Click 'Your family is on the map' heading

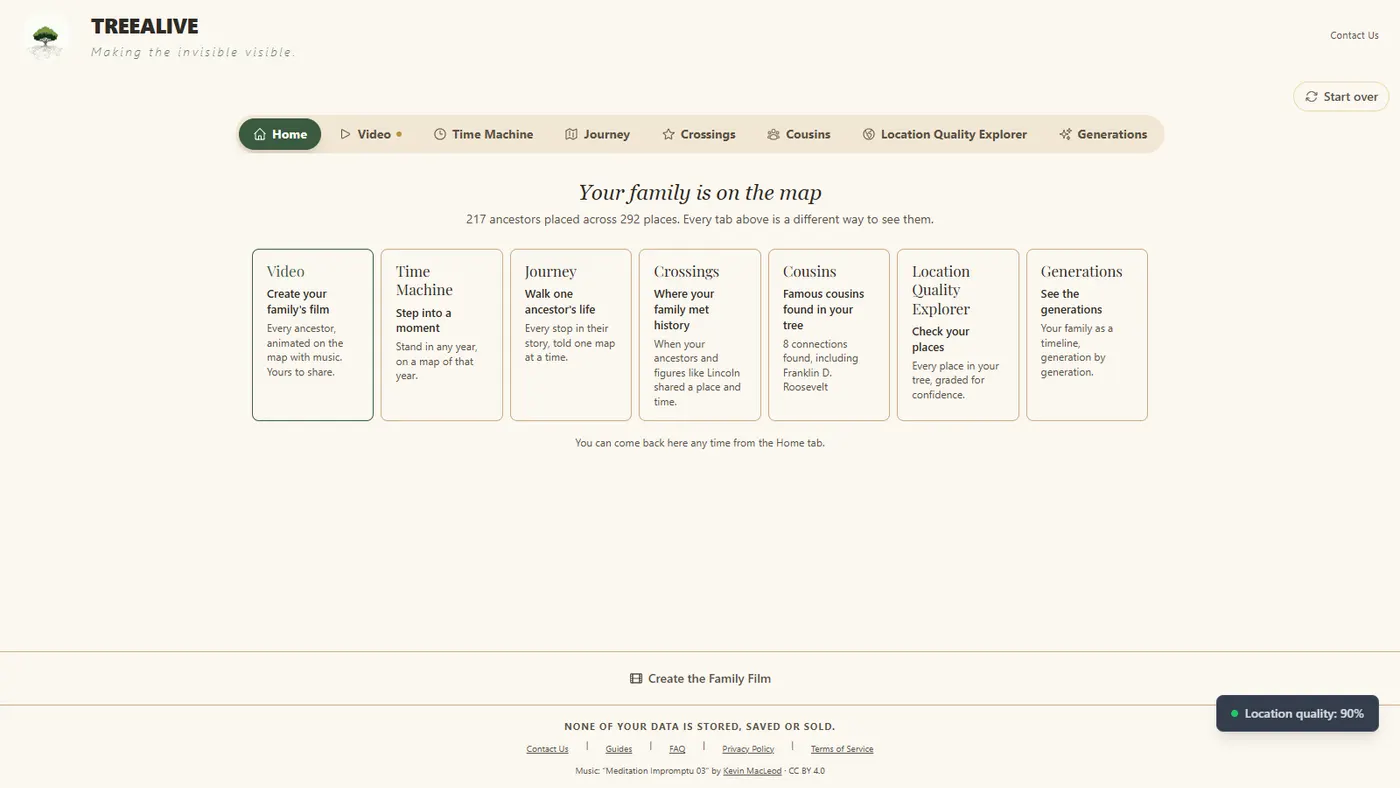coord(700,192)
